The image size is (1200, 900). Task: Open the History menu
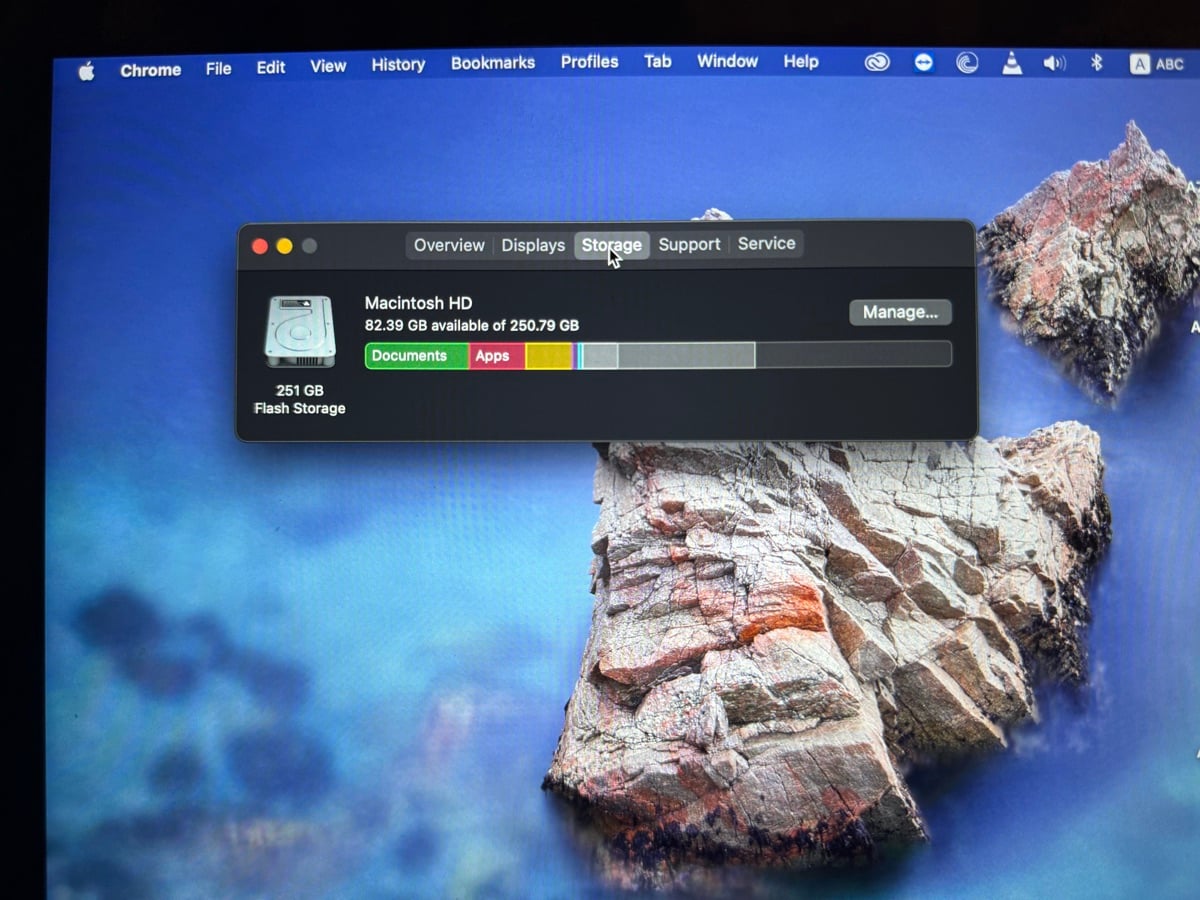point(398,65)
